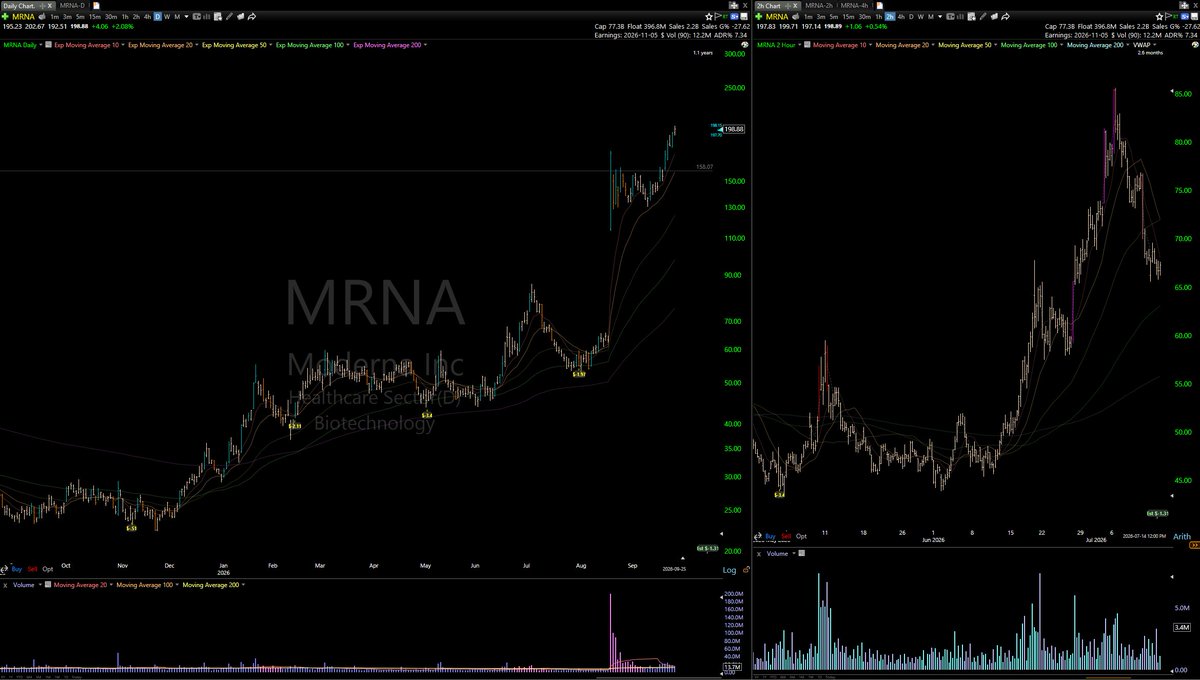Image resolution: width=1200 pixels, height=680 pixels.
Task: Toggle Log scale on Daily chart
Action: 730,570
